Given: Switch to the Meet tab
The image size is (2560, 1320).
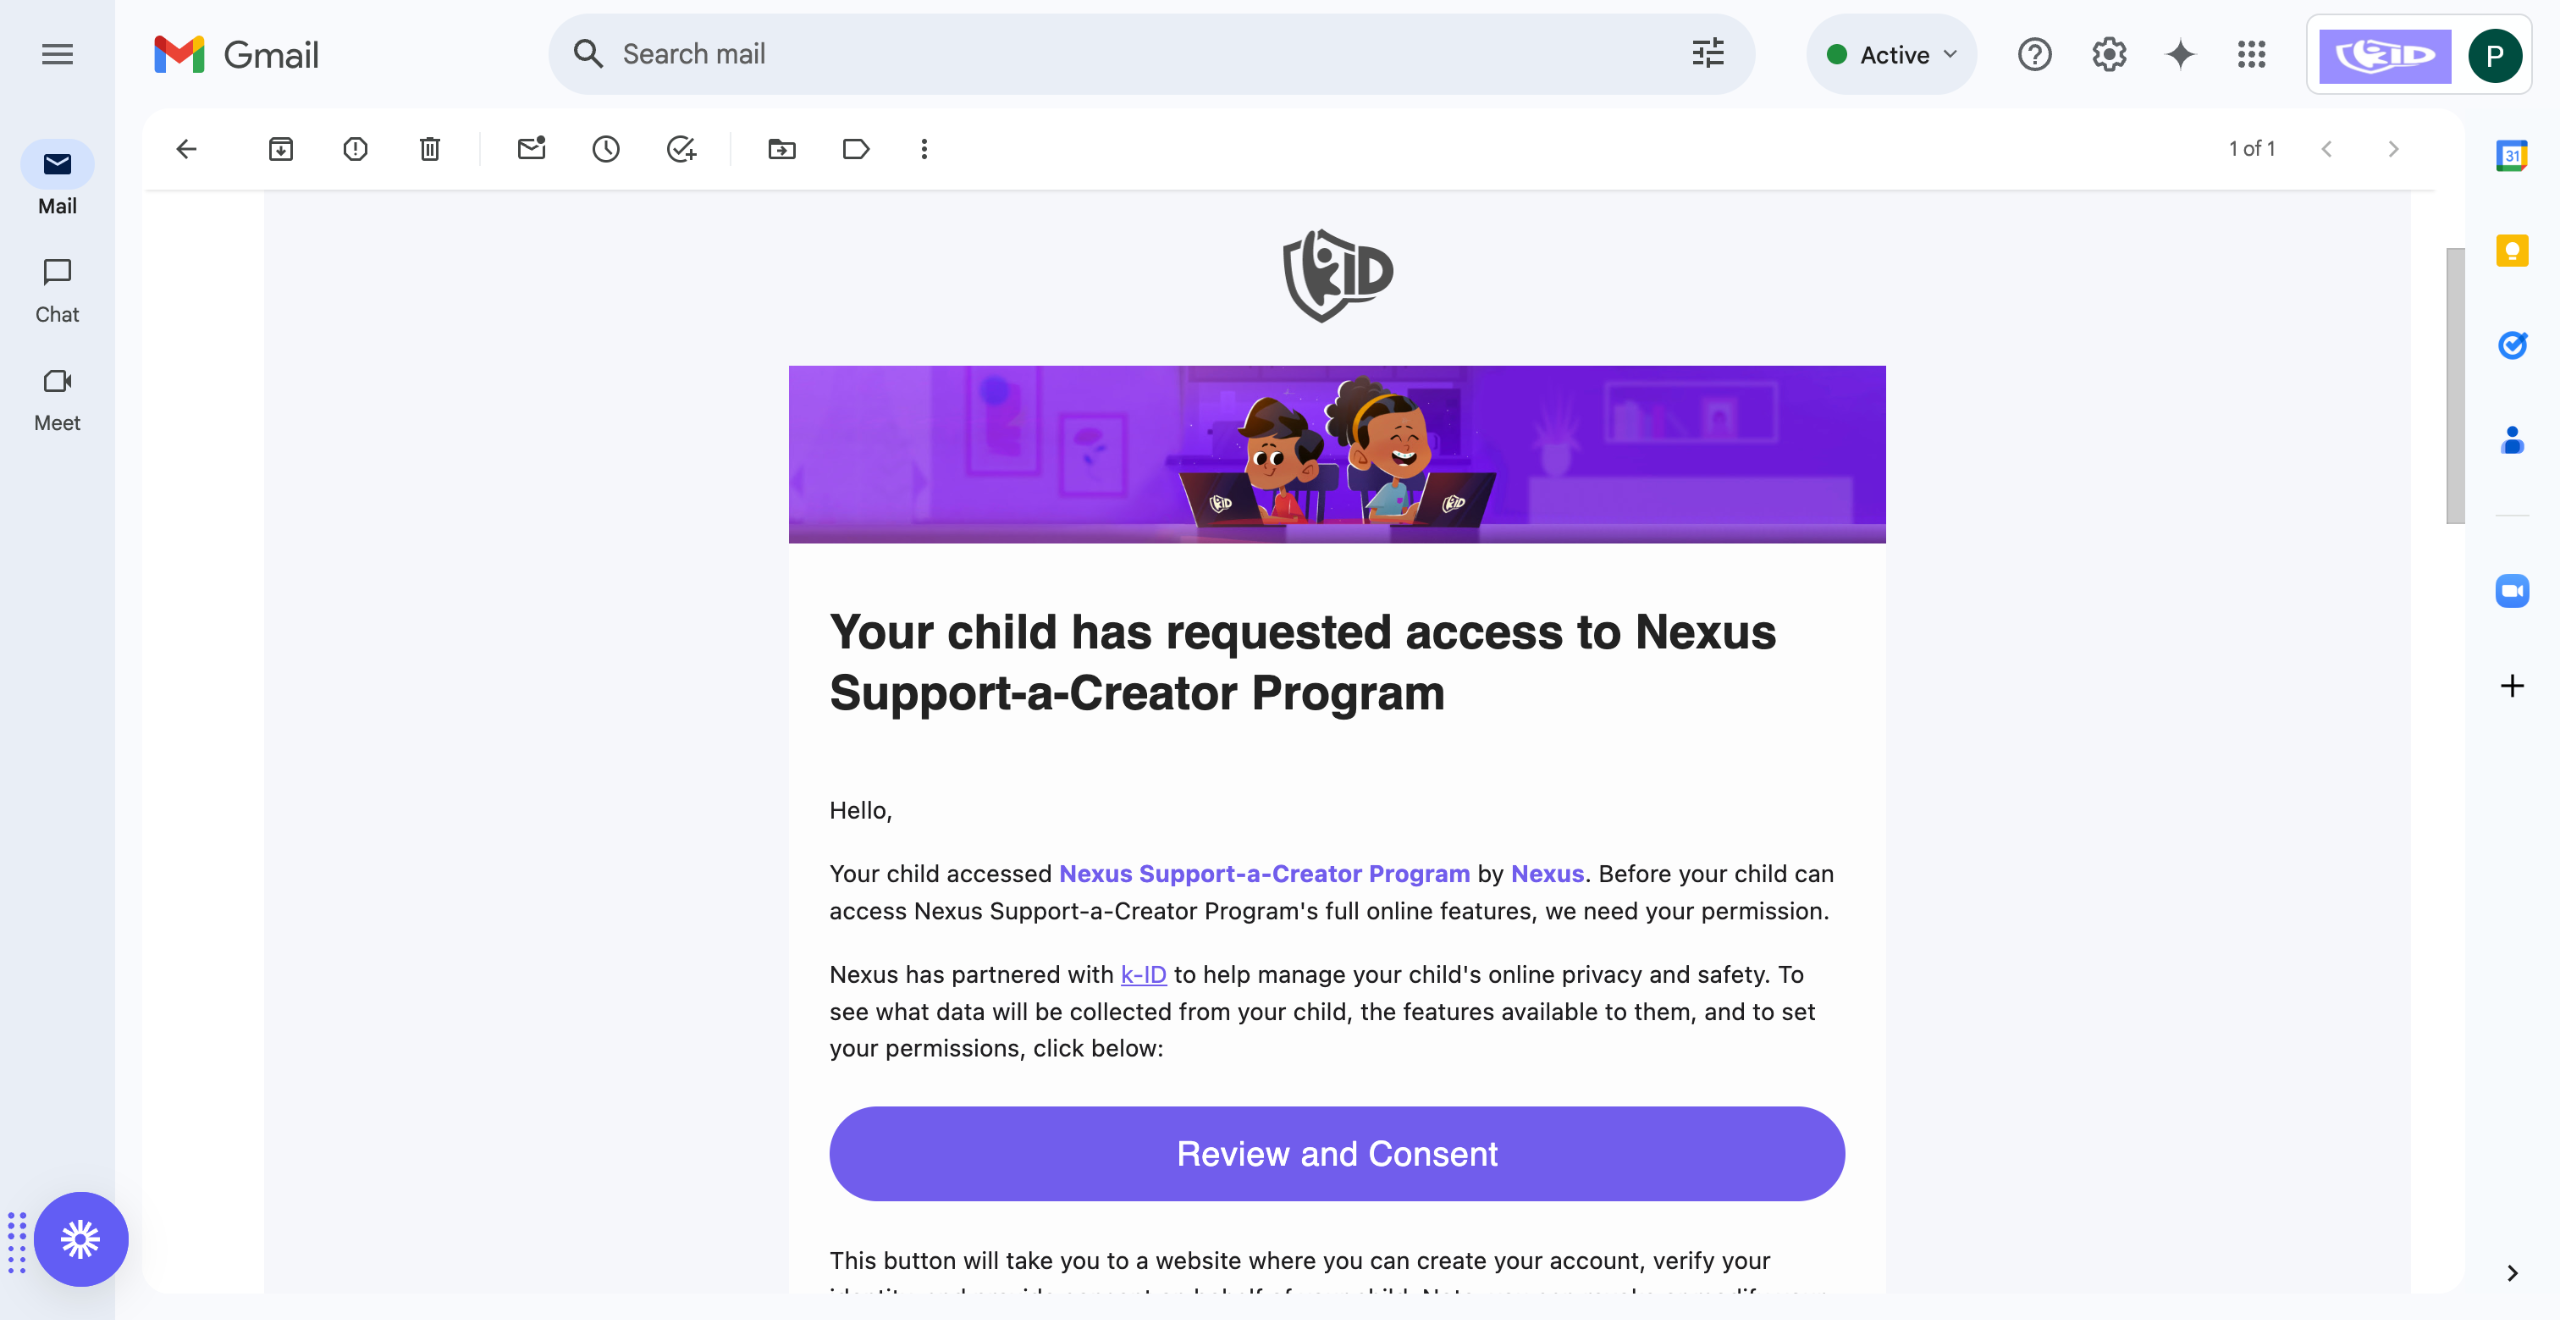Looking at the screenshot, I should point(57,399).
